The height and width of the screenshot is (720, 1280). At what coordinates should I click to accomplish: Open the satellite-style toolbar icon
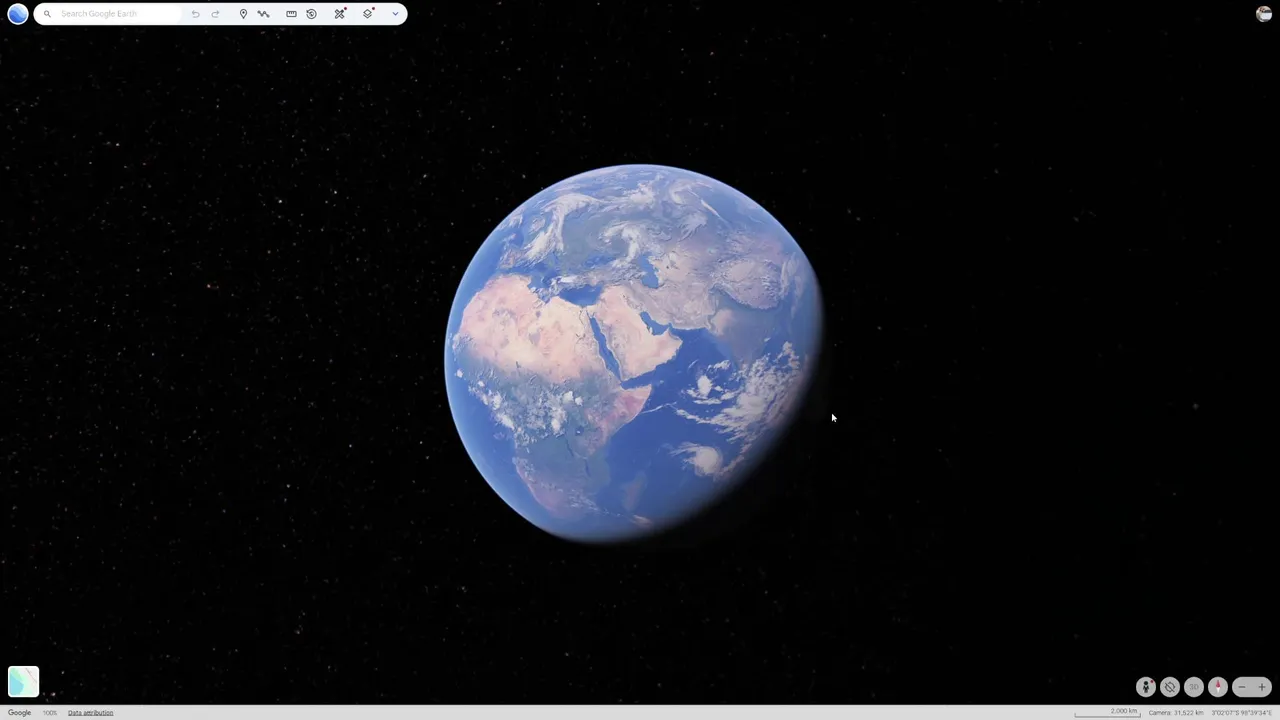tap(340, 14)
